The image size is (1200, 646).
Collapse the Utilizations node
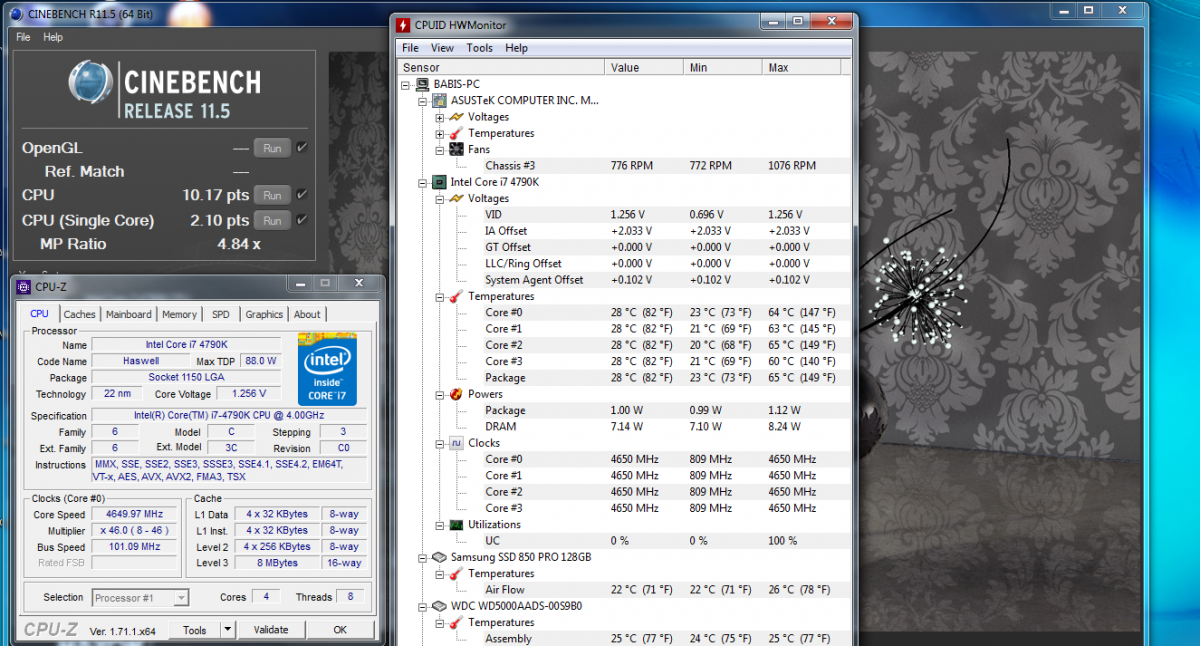tap(440, 525)
